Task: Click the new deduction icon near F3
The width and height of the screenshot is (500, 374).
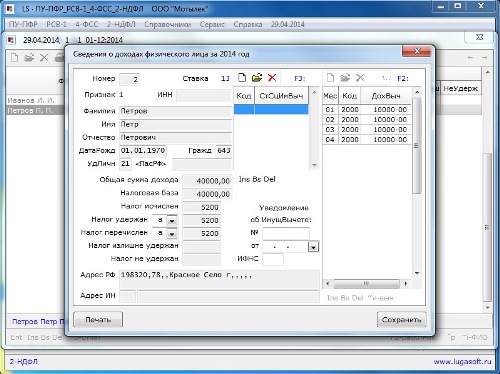Action: (x=242, y=78)
